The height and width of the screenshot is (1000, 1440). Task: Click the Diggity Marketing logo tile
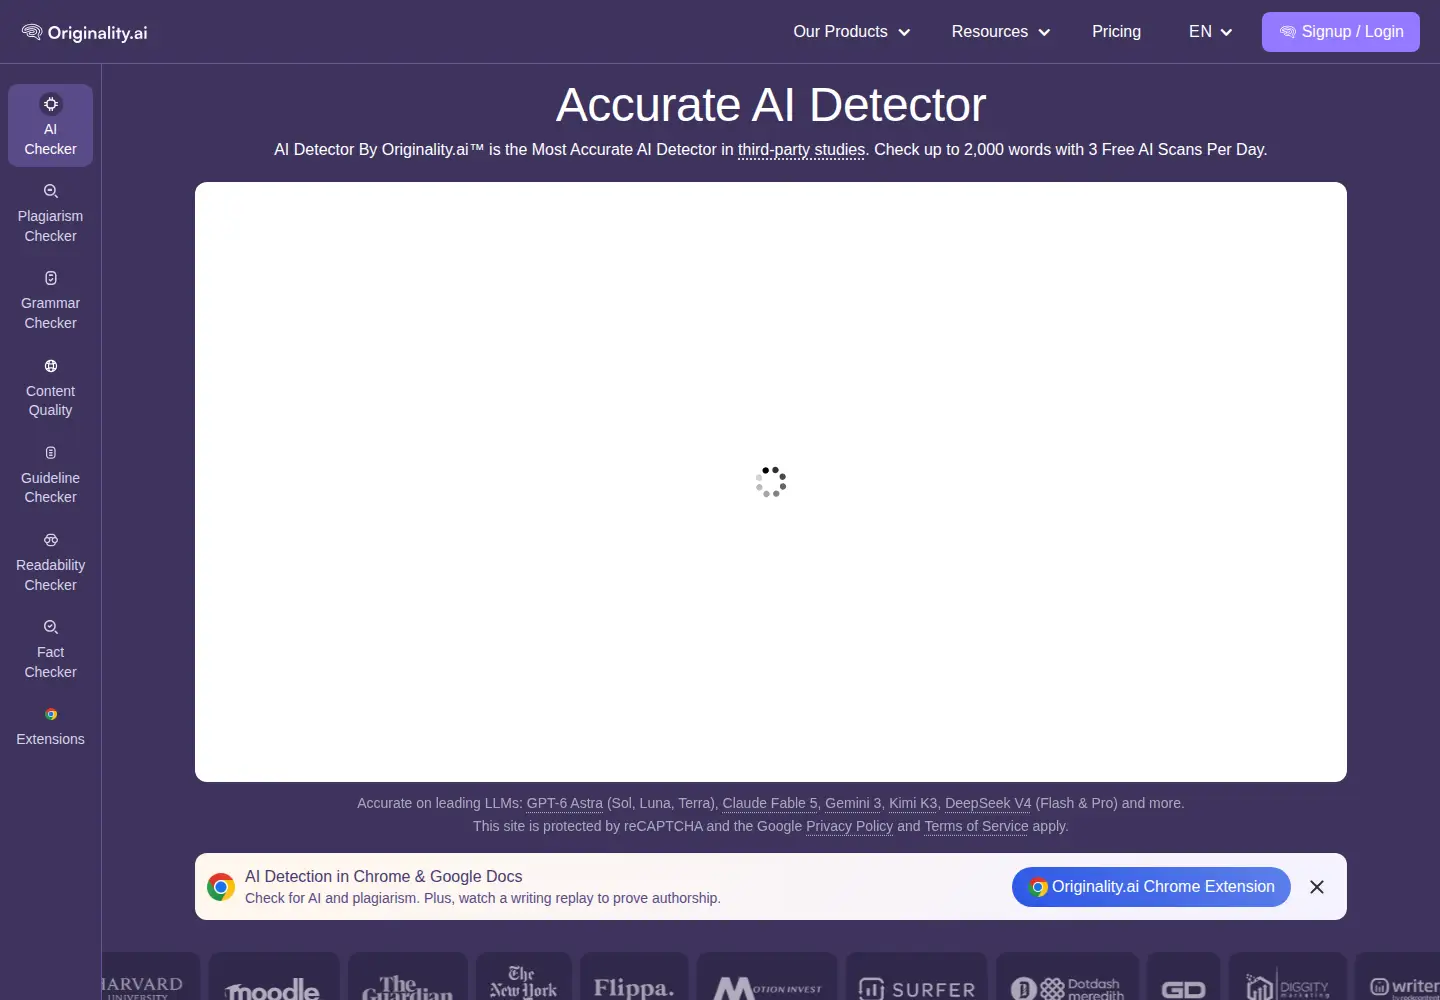tap(1288, 977)
